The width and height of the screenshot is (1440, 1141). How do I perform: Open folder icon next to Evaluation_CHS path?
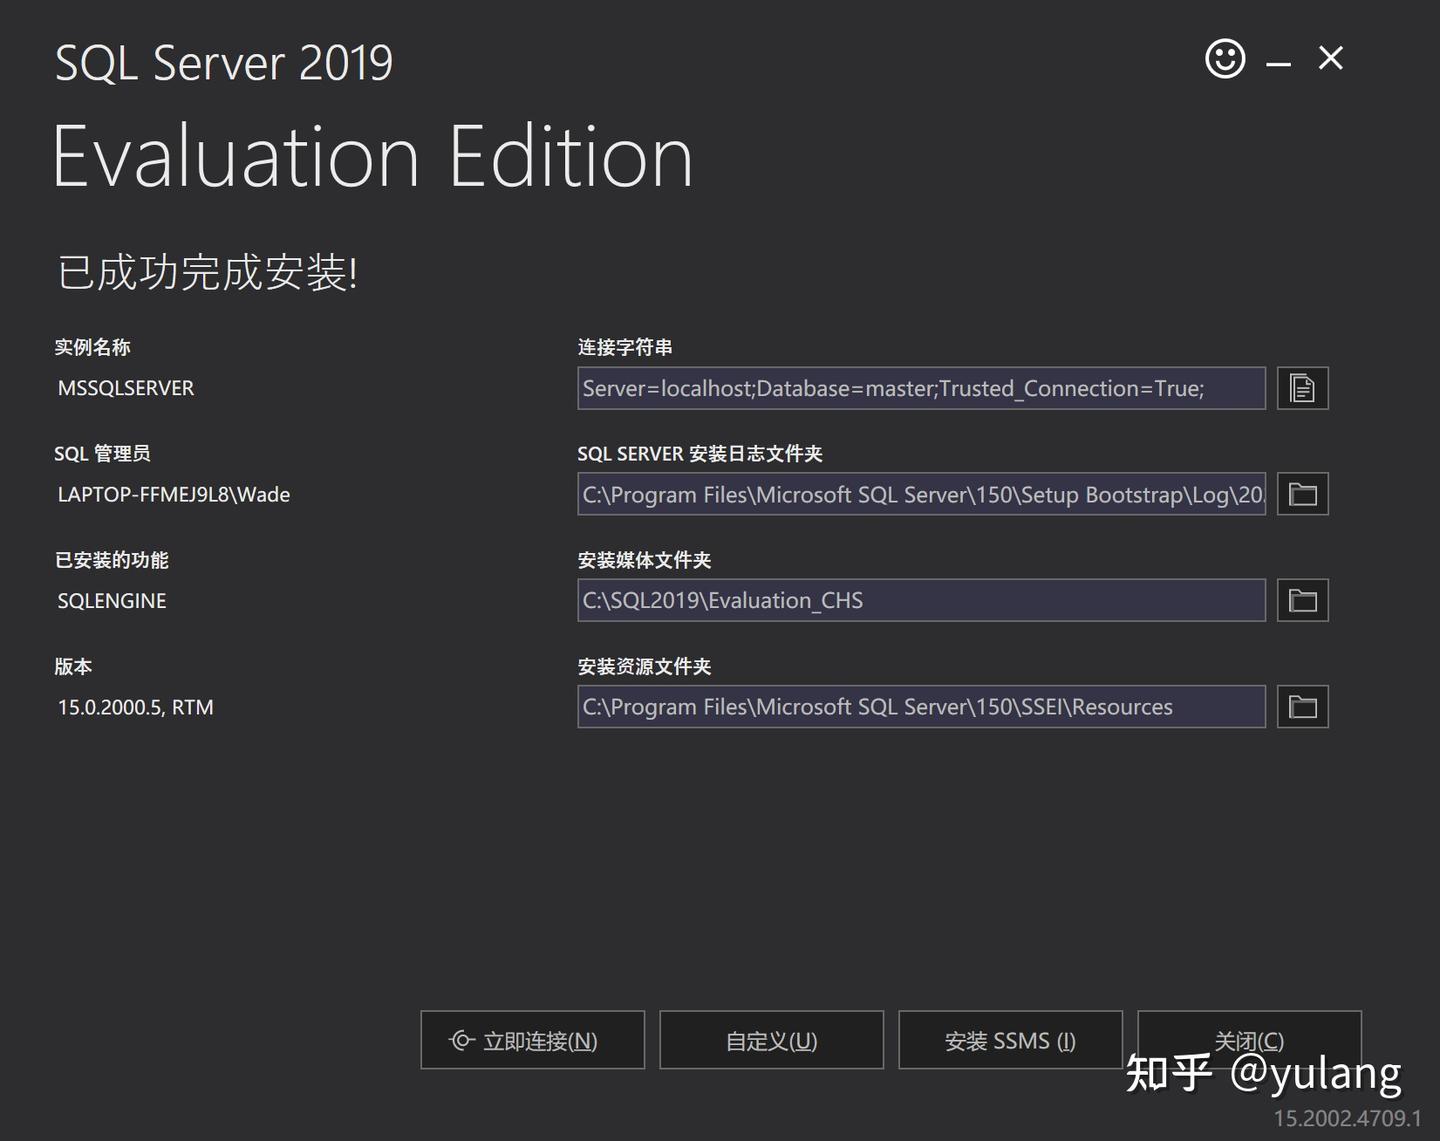tap(1302, 600)
